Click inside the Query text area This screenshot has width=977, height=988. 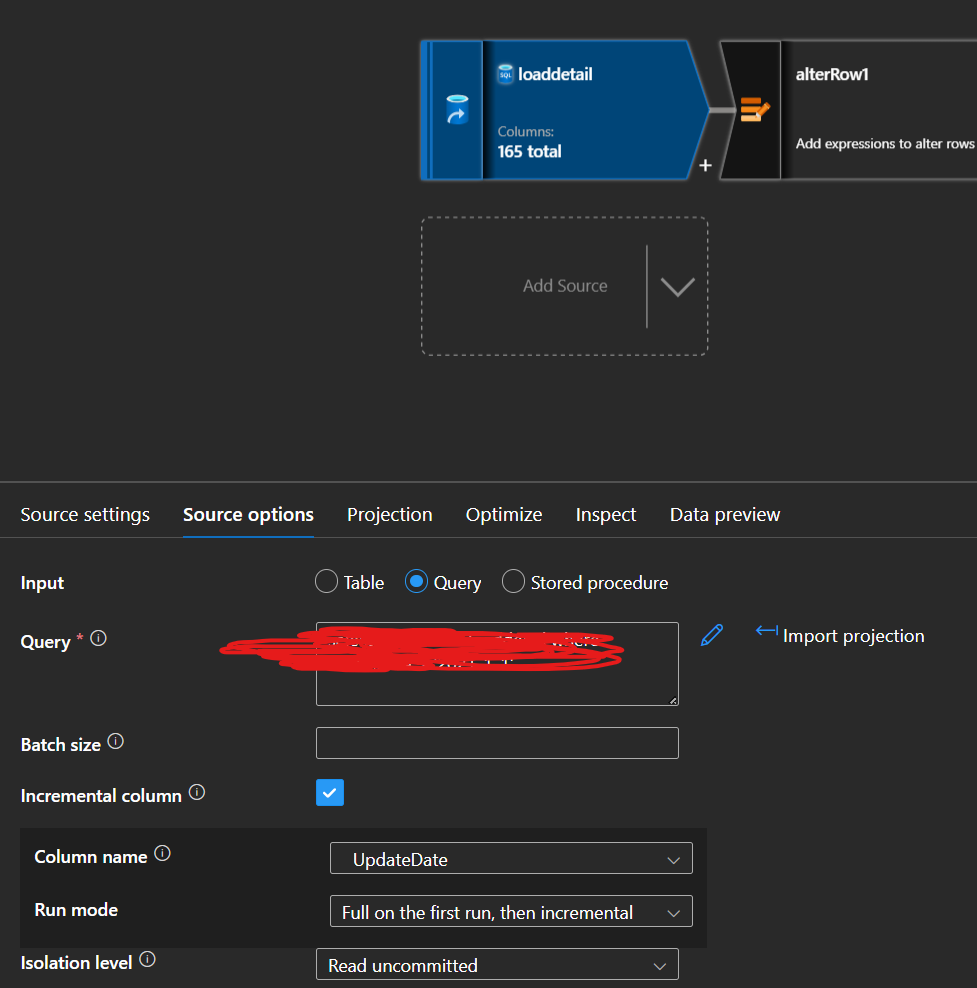(x=497, y=664)
